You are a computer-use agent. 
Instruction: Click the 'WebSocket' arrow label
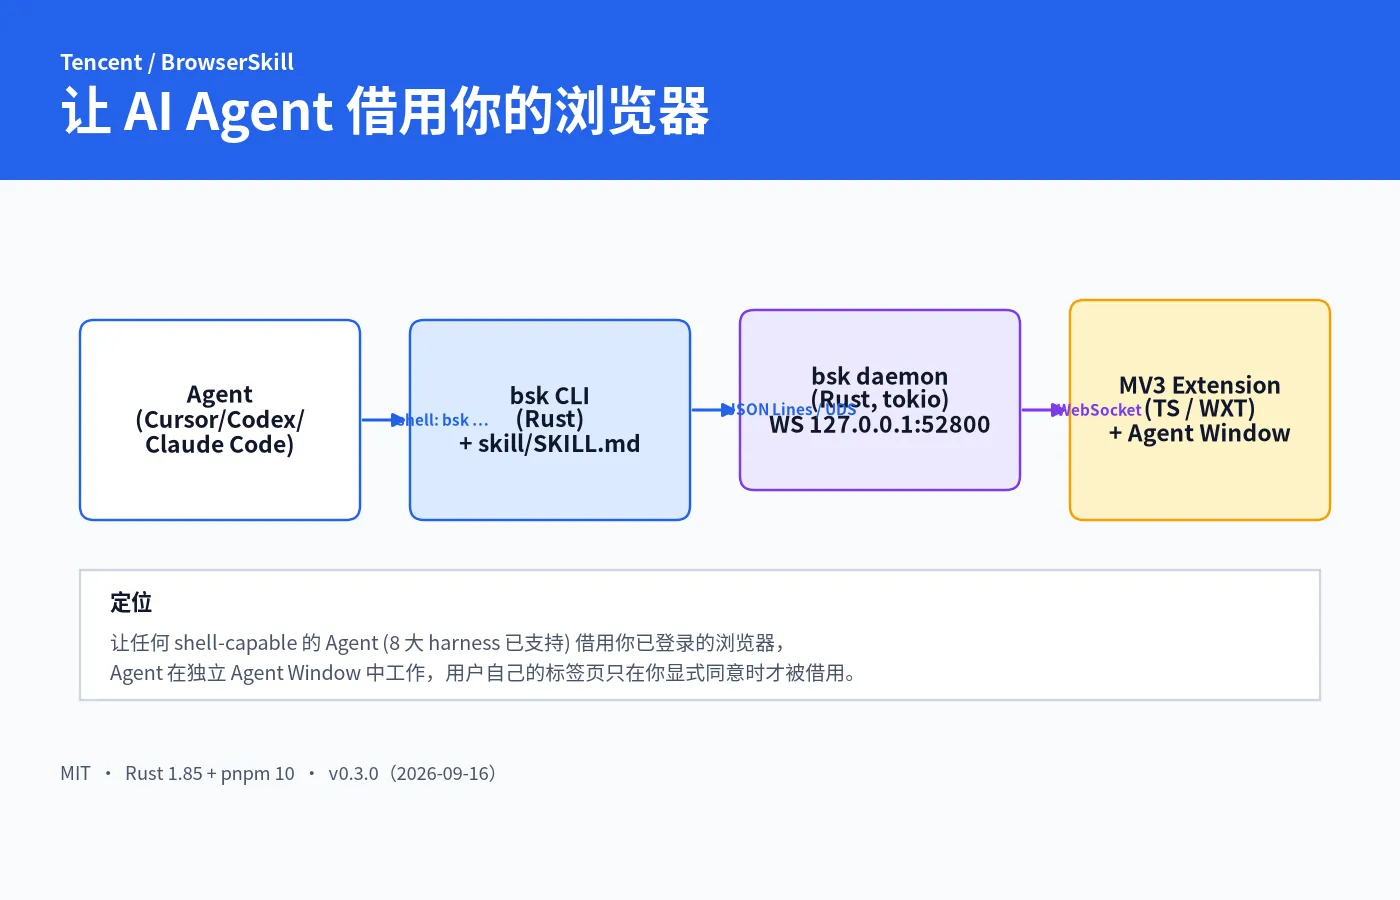point(1098,410)
